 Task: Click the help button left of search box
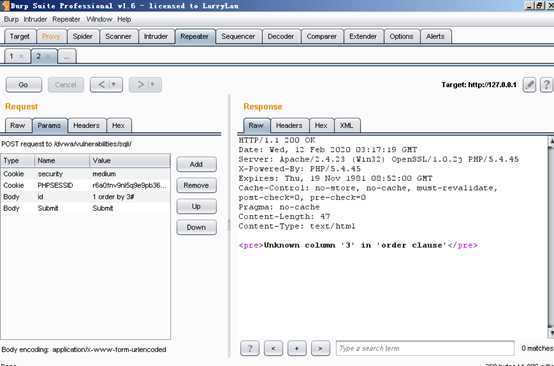tap(250, 348)
